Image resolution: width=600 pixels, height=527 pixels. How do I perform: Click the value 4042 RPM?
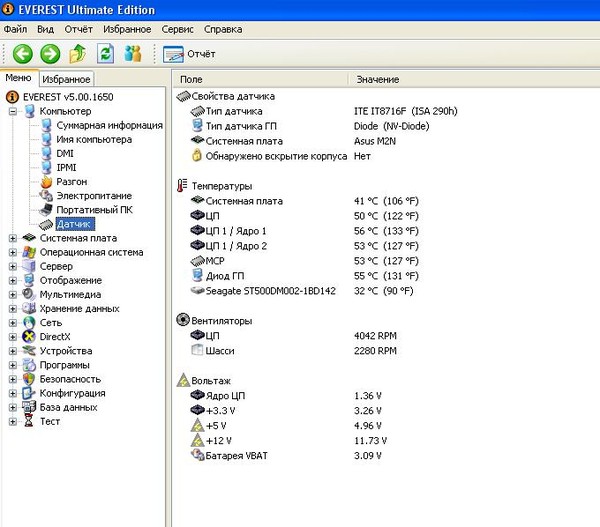[x=375, y=336]
